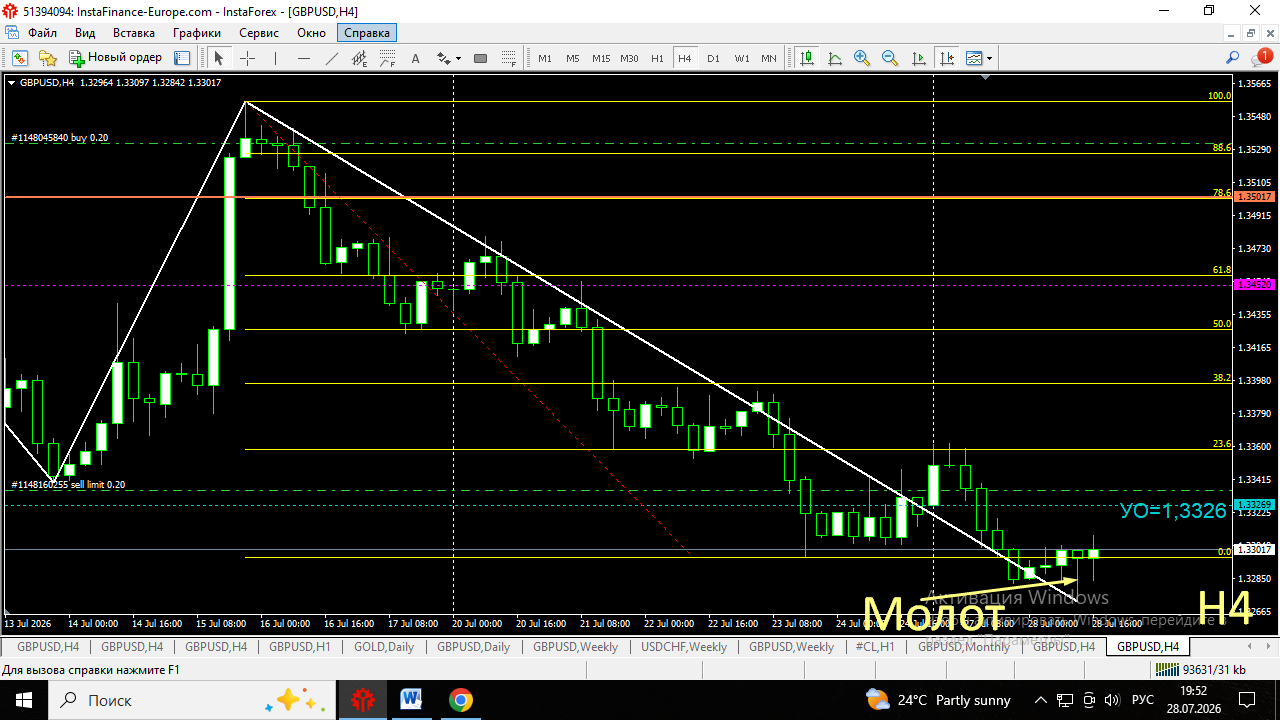Viewport: 1280px width, 720px height.
Task: Switch to the USDCHF,Weekly chart tab
Action: [x=684, y=647]
